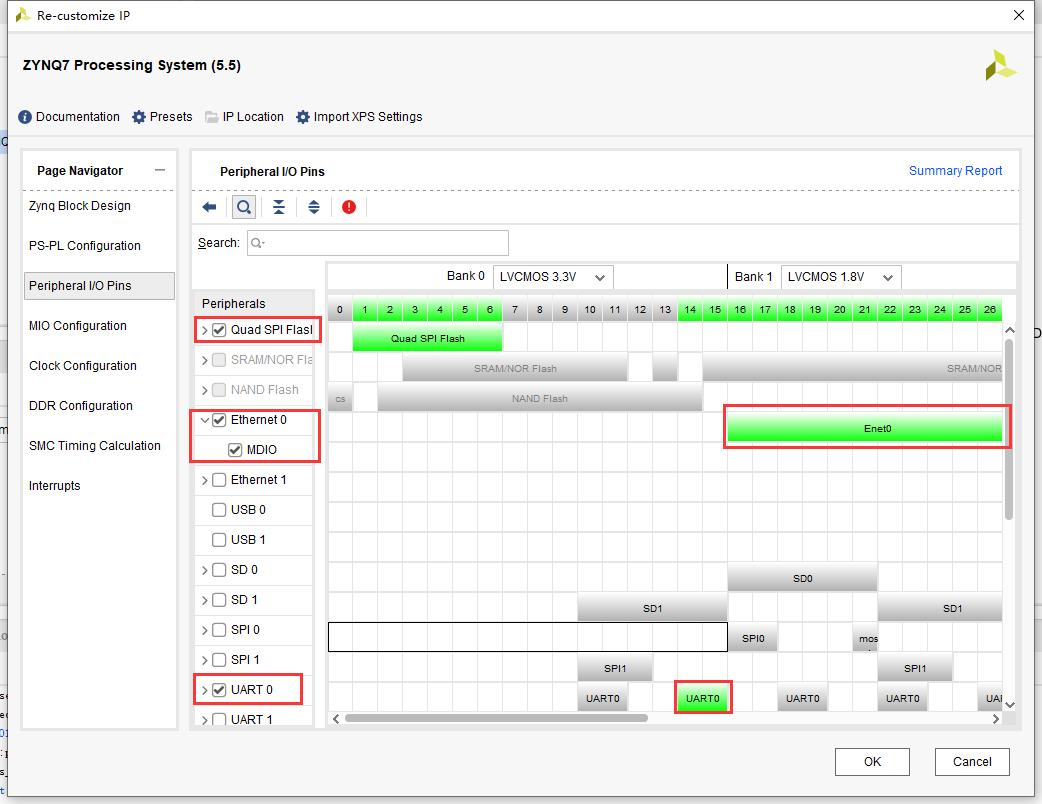
Task: Open the Documentation info icon
Action: point(25,117)
